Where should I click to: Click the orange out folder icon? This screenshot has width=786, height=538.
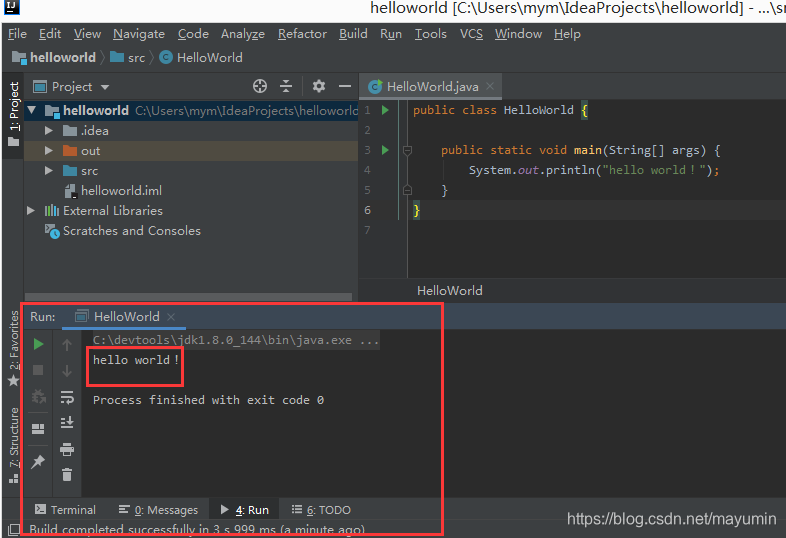click(70, 150)
